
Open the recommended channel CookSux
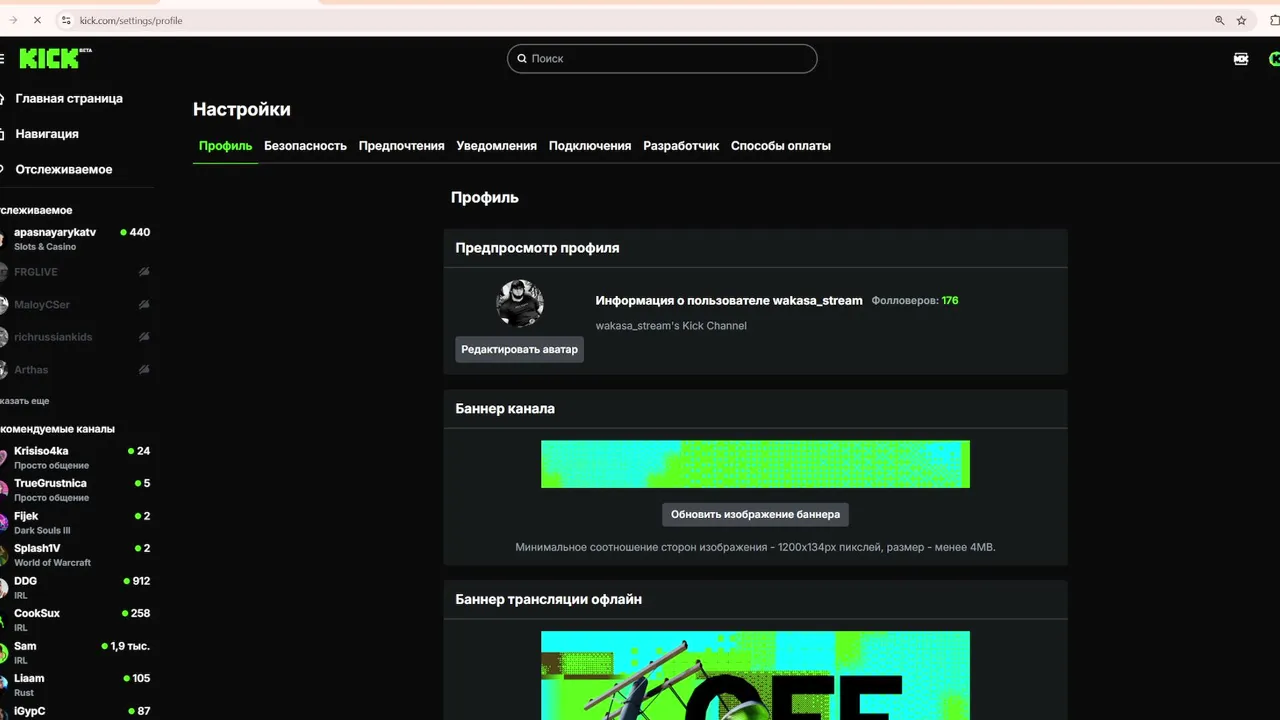[76, 620]
